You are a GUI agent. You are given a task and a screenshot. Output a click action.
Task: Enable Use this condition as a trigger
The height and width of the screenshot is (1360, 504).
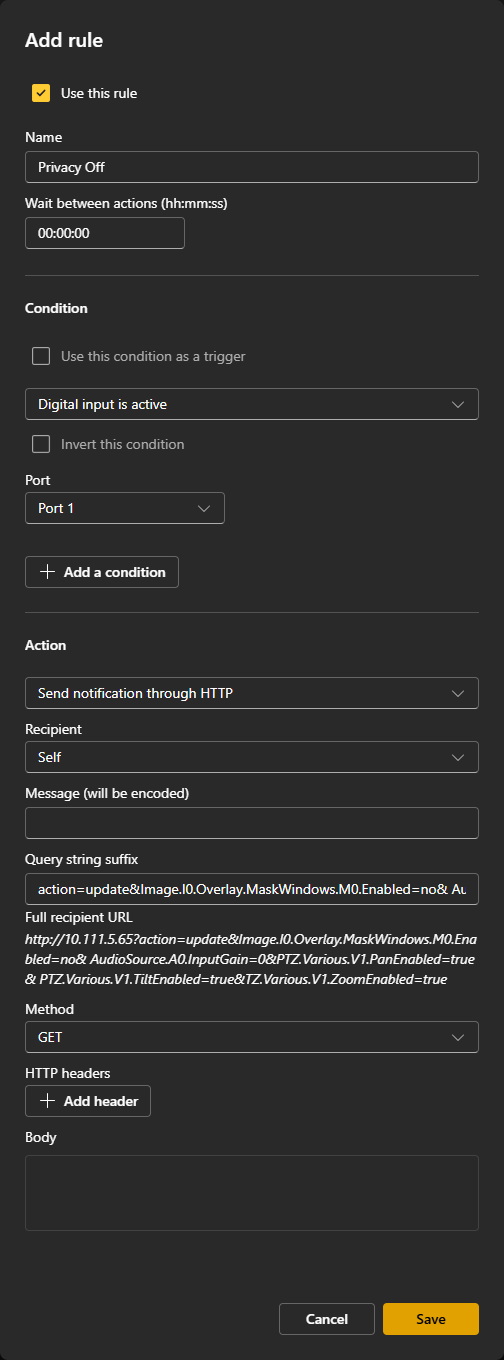[41, 356]
